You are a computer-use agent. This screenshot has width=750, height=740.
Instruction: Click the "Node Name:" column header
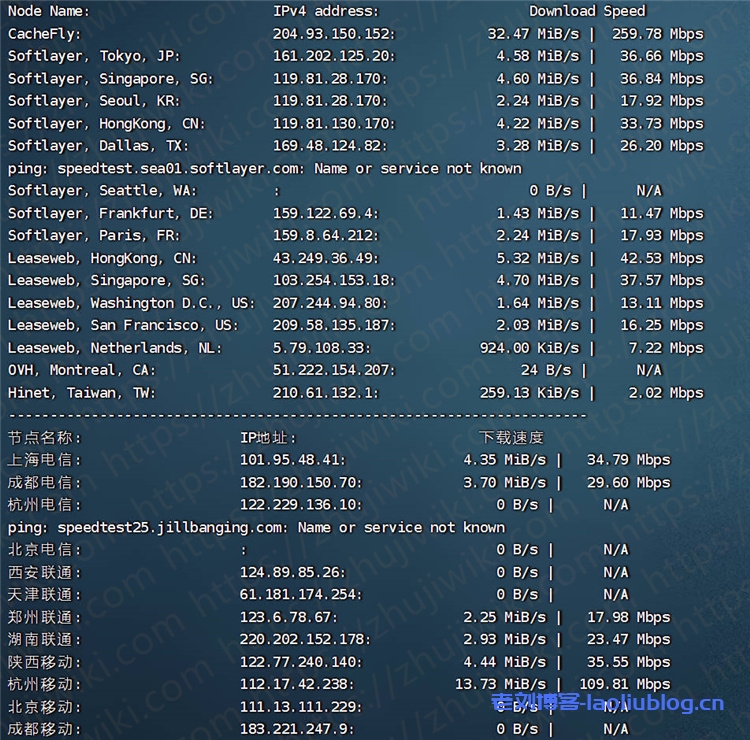coord(48,11)
